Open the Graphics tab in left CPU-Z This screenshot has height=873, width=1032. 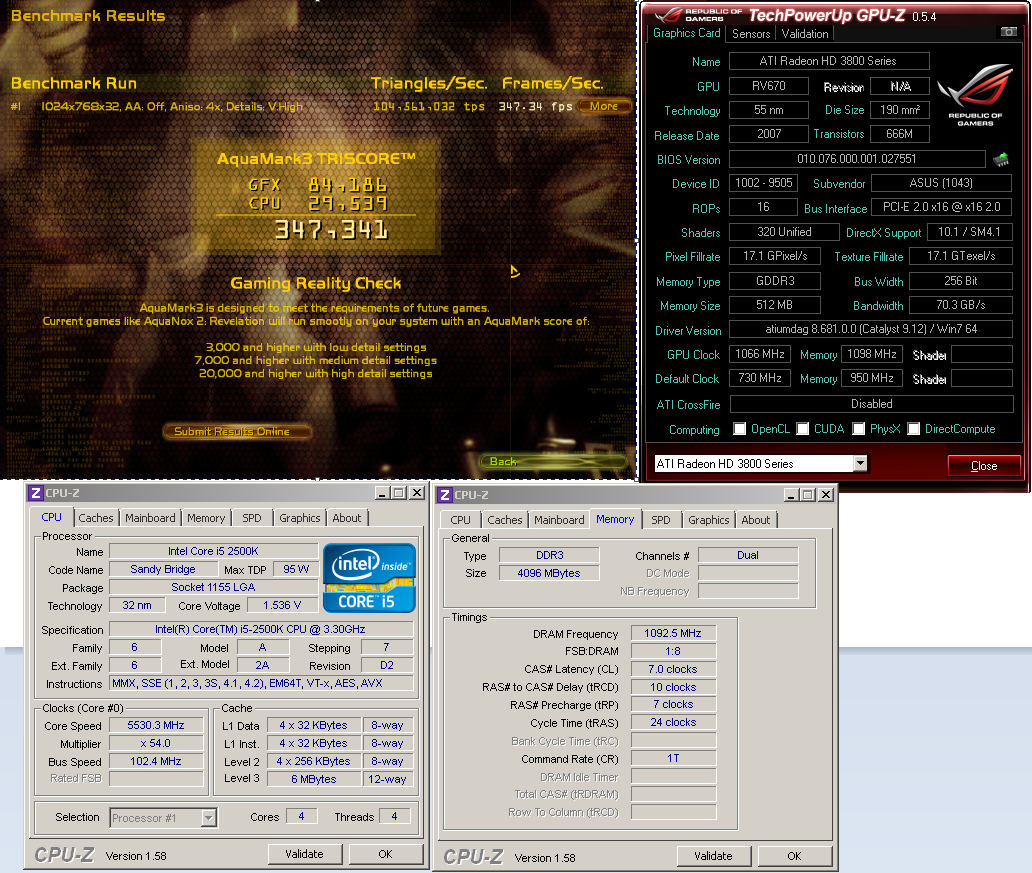tap(299, 518)
